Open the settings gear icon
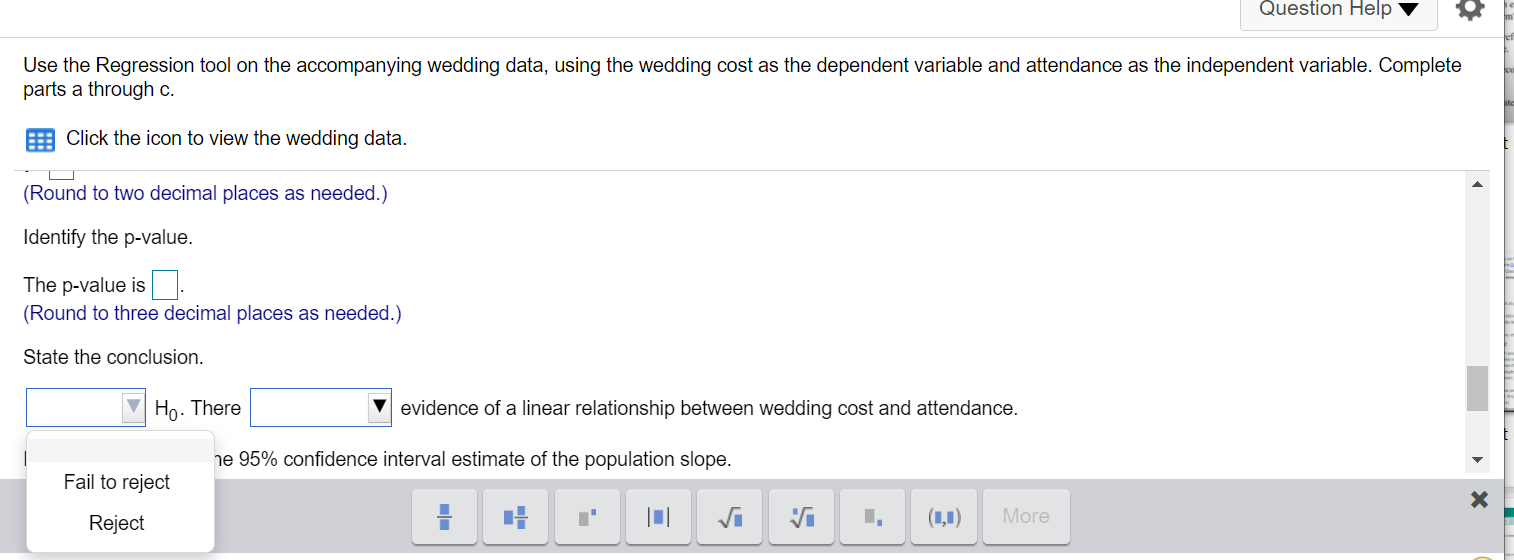This screenshot has width=1514, height=560. coord(1470,10)
